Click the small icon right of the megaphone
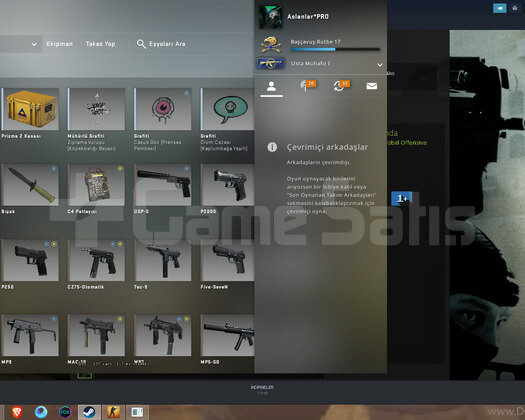The height and width of the screenshot is (420, 525). click(x=515, y=8)
